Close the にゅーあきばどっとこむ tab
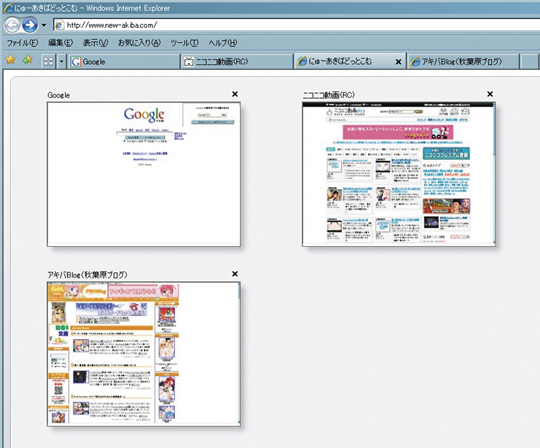The image size is (540, 448). pyautogui.click(x=398, y=62)
